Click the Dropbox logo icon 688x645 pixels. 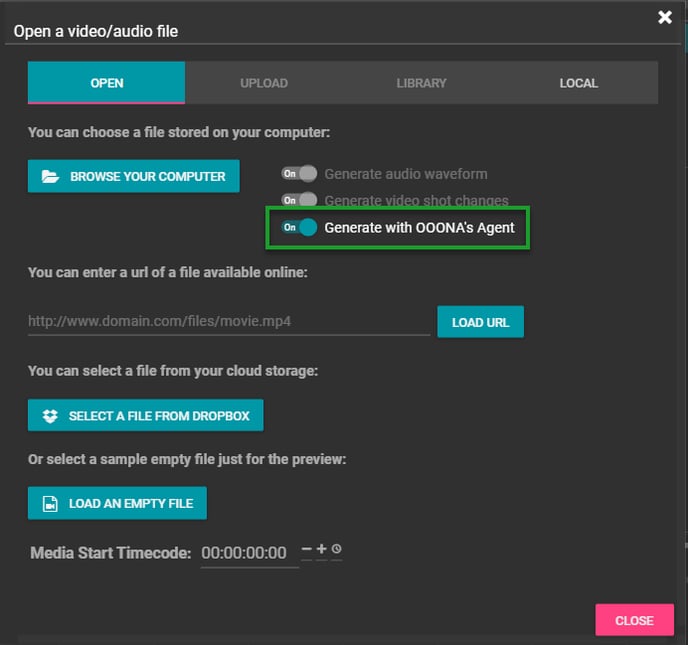click(x=50, y=416)
